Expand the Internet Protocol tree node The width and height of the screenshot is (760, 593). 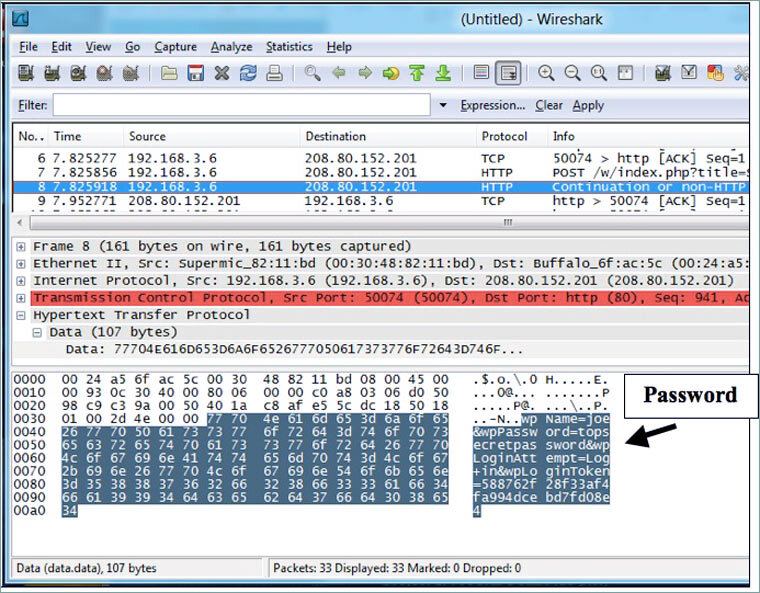click(20, 281)
